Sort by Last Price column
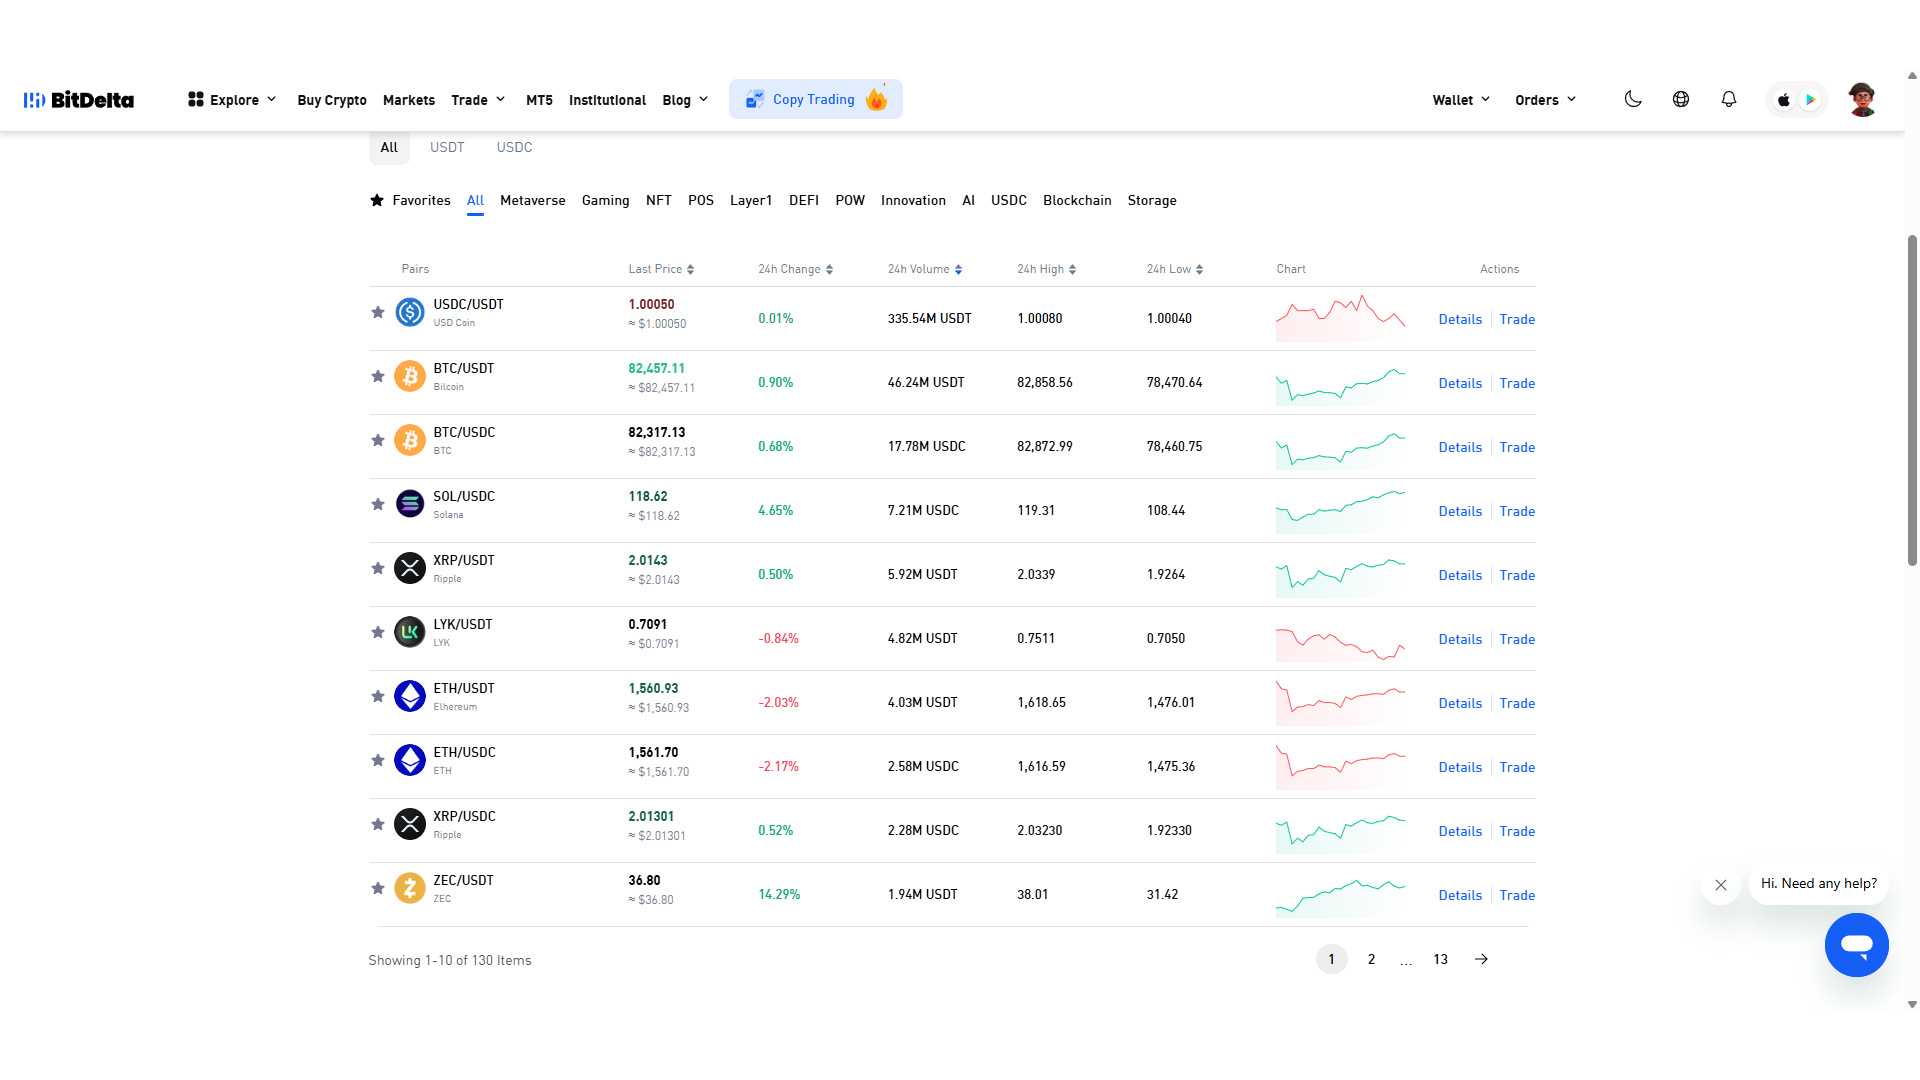This screenshot has height=1080, width=1920. click(661, 269)
